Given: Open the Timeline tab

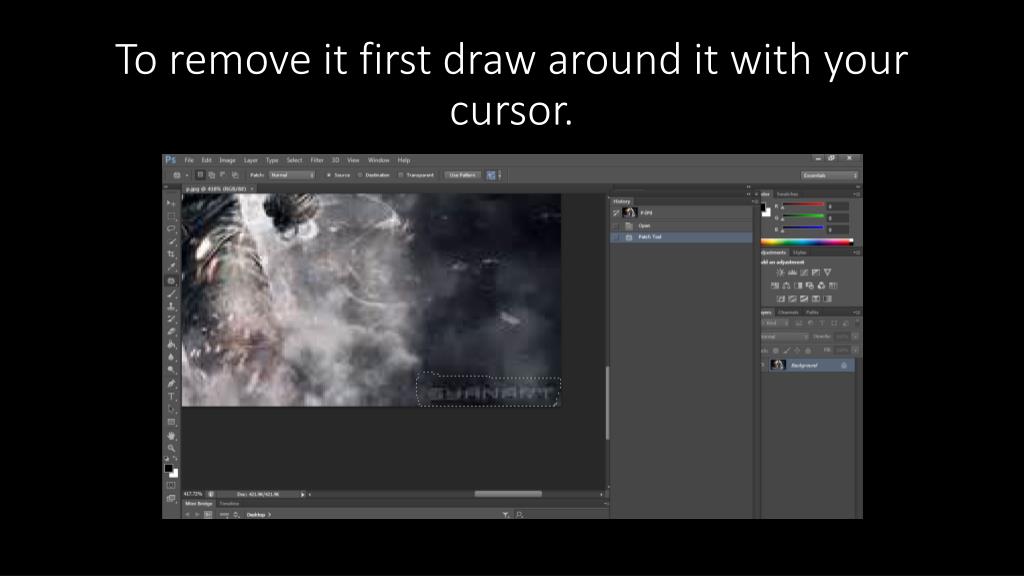Looking at the screenshot, I should click(229, 504).
